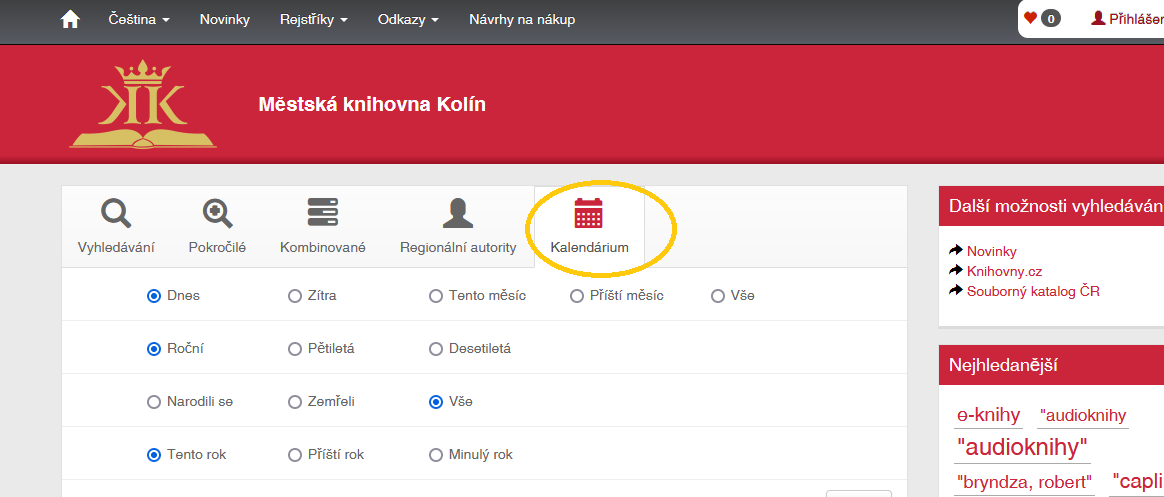The height and width of the screenshot is (497, 1164).
Task: Click the "bryndza, robert" tag
Action: coord(1024,481)
